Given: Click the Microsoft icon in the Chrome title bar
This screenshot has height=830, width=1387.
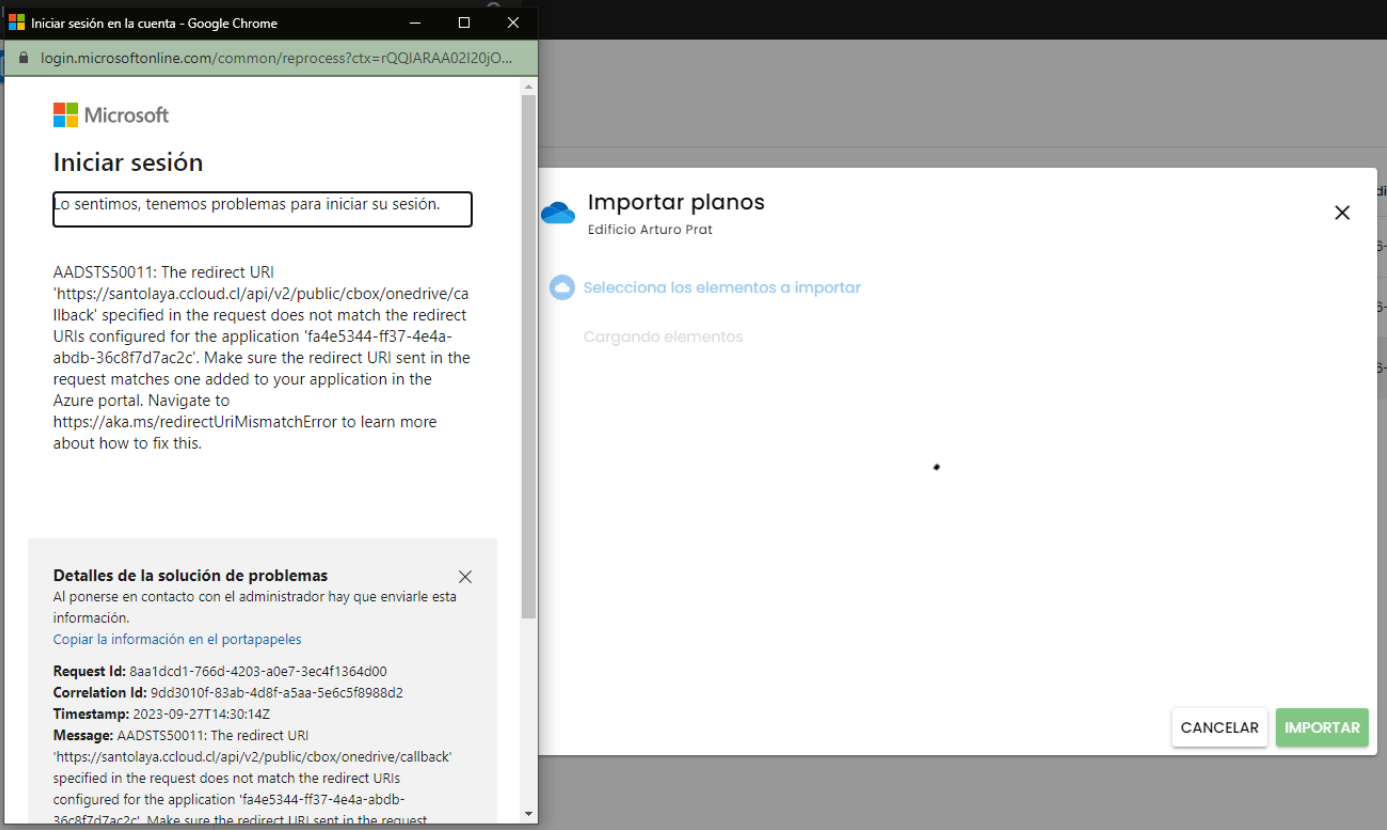Looking at the screenshot, I should coord(17,23).
